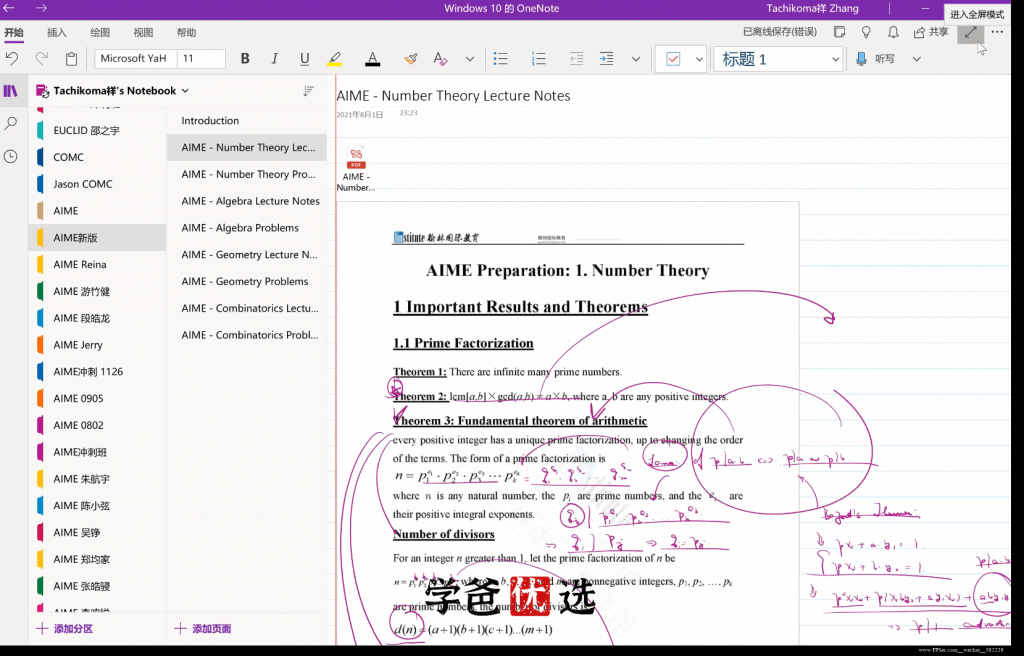Open recent notes clock icon
Screen dimensions: 1024x656
click(x=11, y=156)
